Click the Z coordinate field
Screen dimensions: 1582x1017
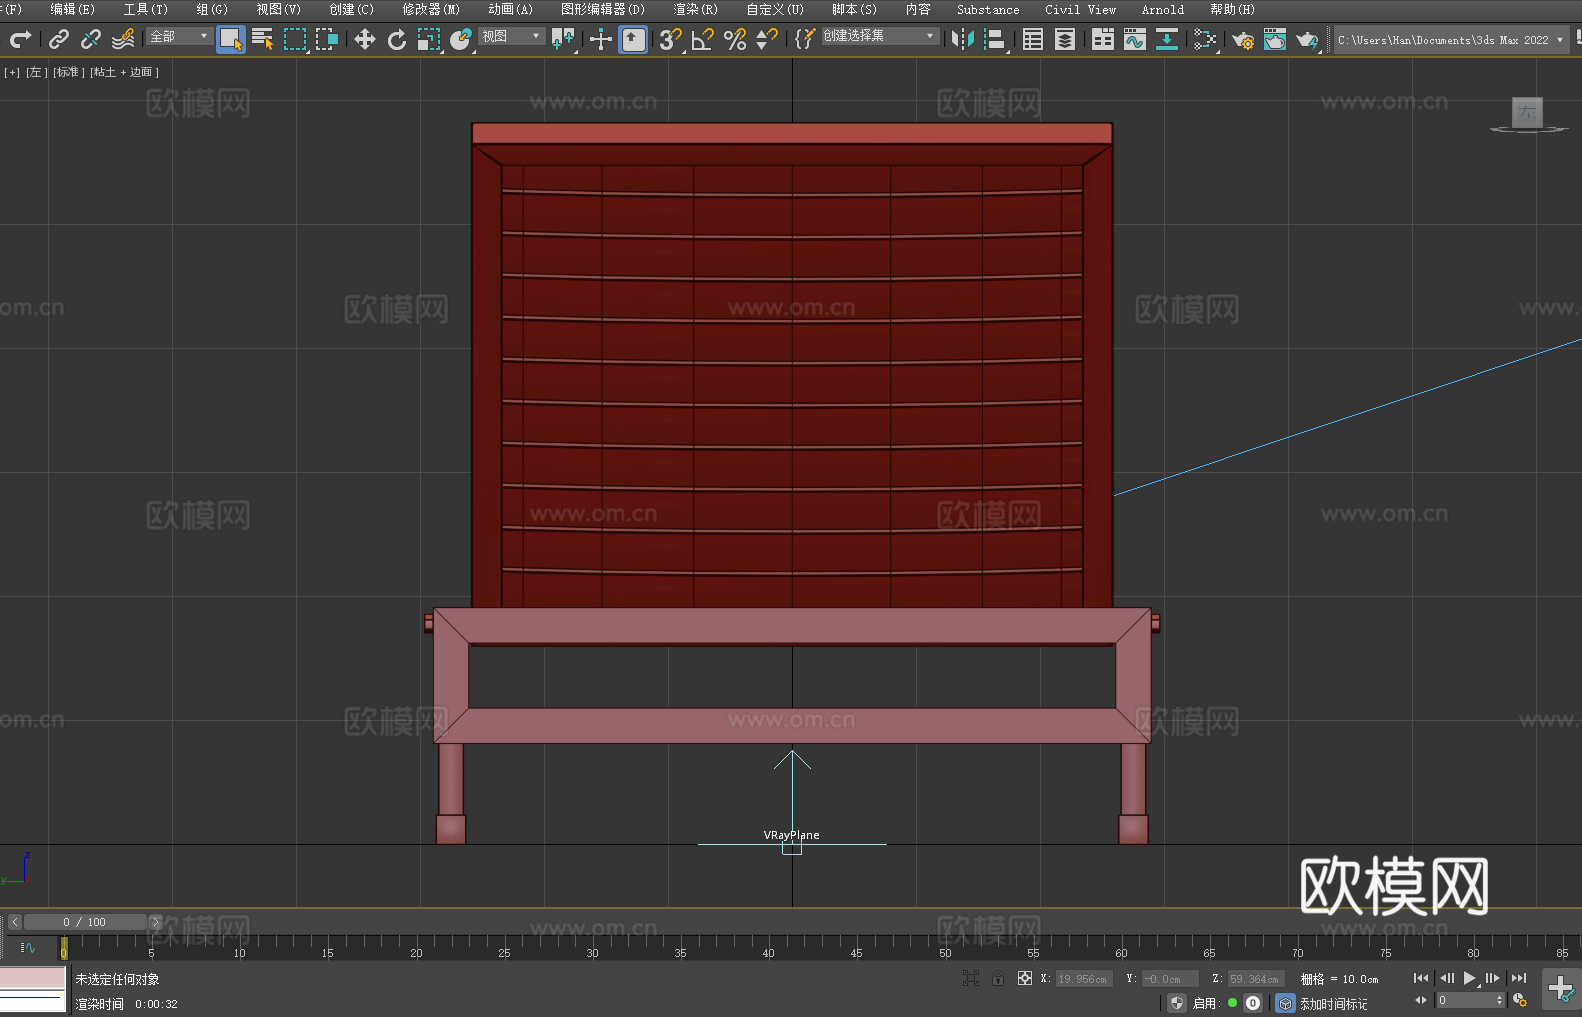[x=1255, y=979]
